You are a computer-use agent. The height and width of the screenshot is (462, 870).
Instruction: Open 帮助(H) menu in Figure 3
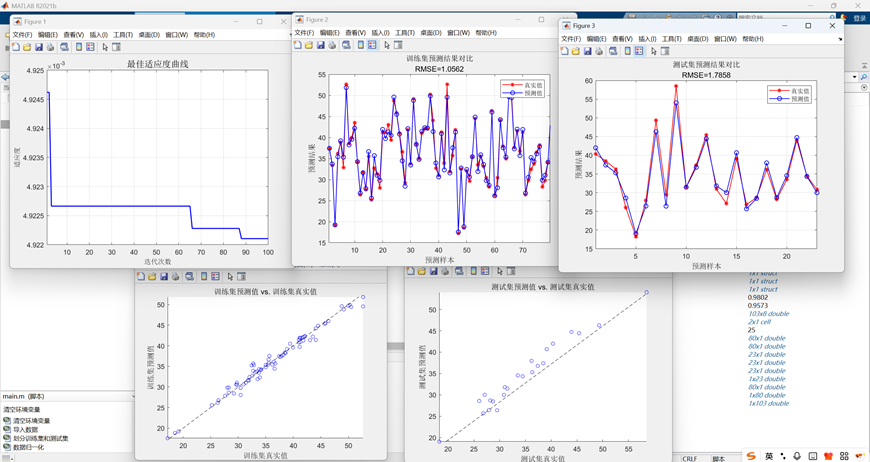coord(752,39)
